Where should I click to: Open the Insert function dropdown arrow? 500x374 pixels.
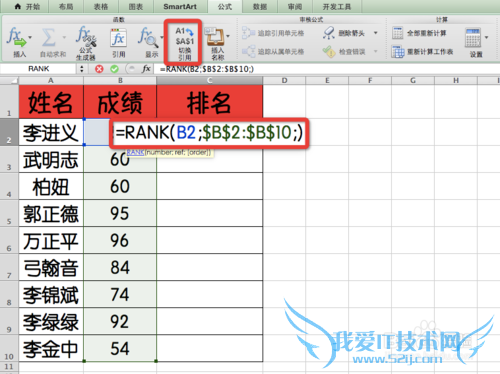tap(30, 37)
